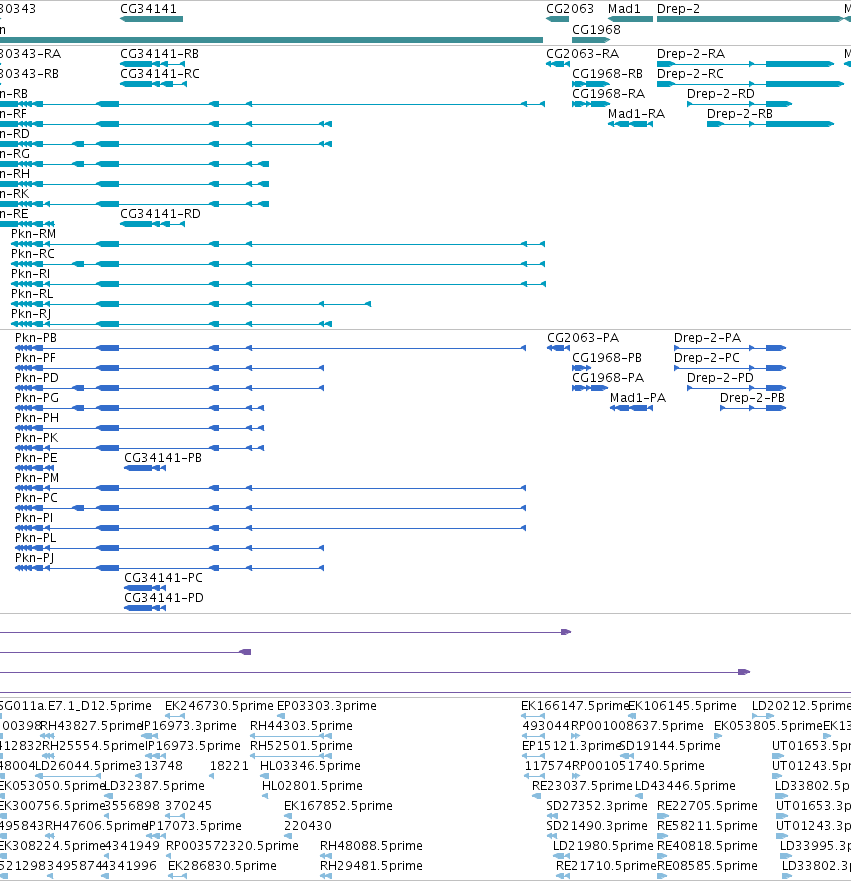The height and width of the screenshot is (881, 851).
Task: Open protein CG34141-PD
Action: [164, 598]
